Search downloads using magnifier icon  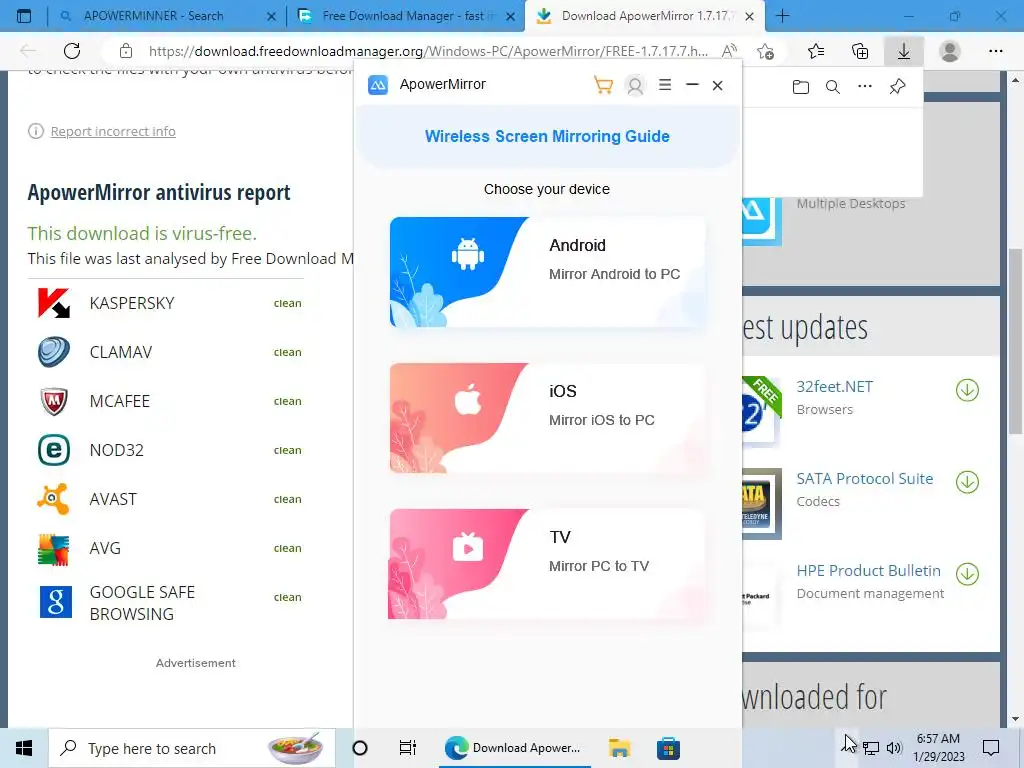tap(833, 87)
